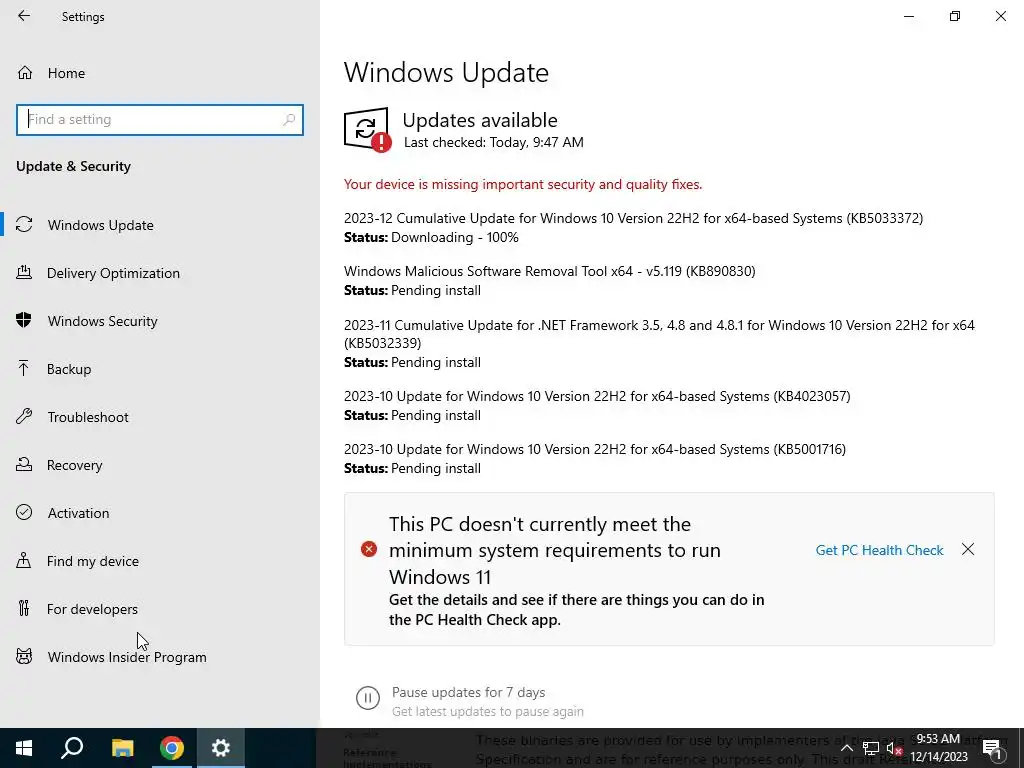Open the notification center icon
1024x768 pixels.
[992, 748]
